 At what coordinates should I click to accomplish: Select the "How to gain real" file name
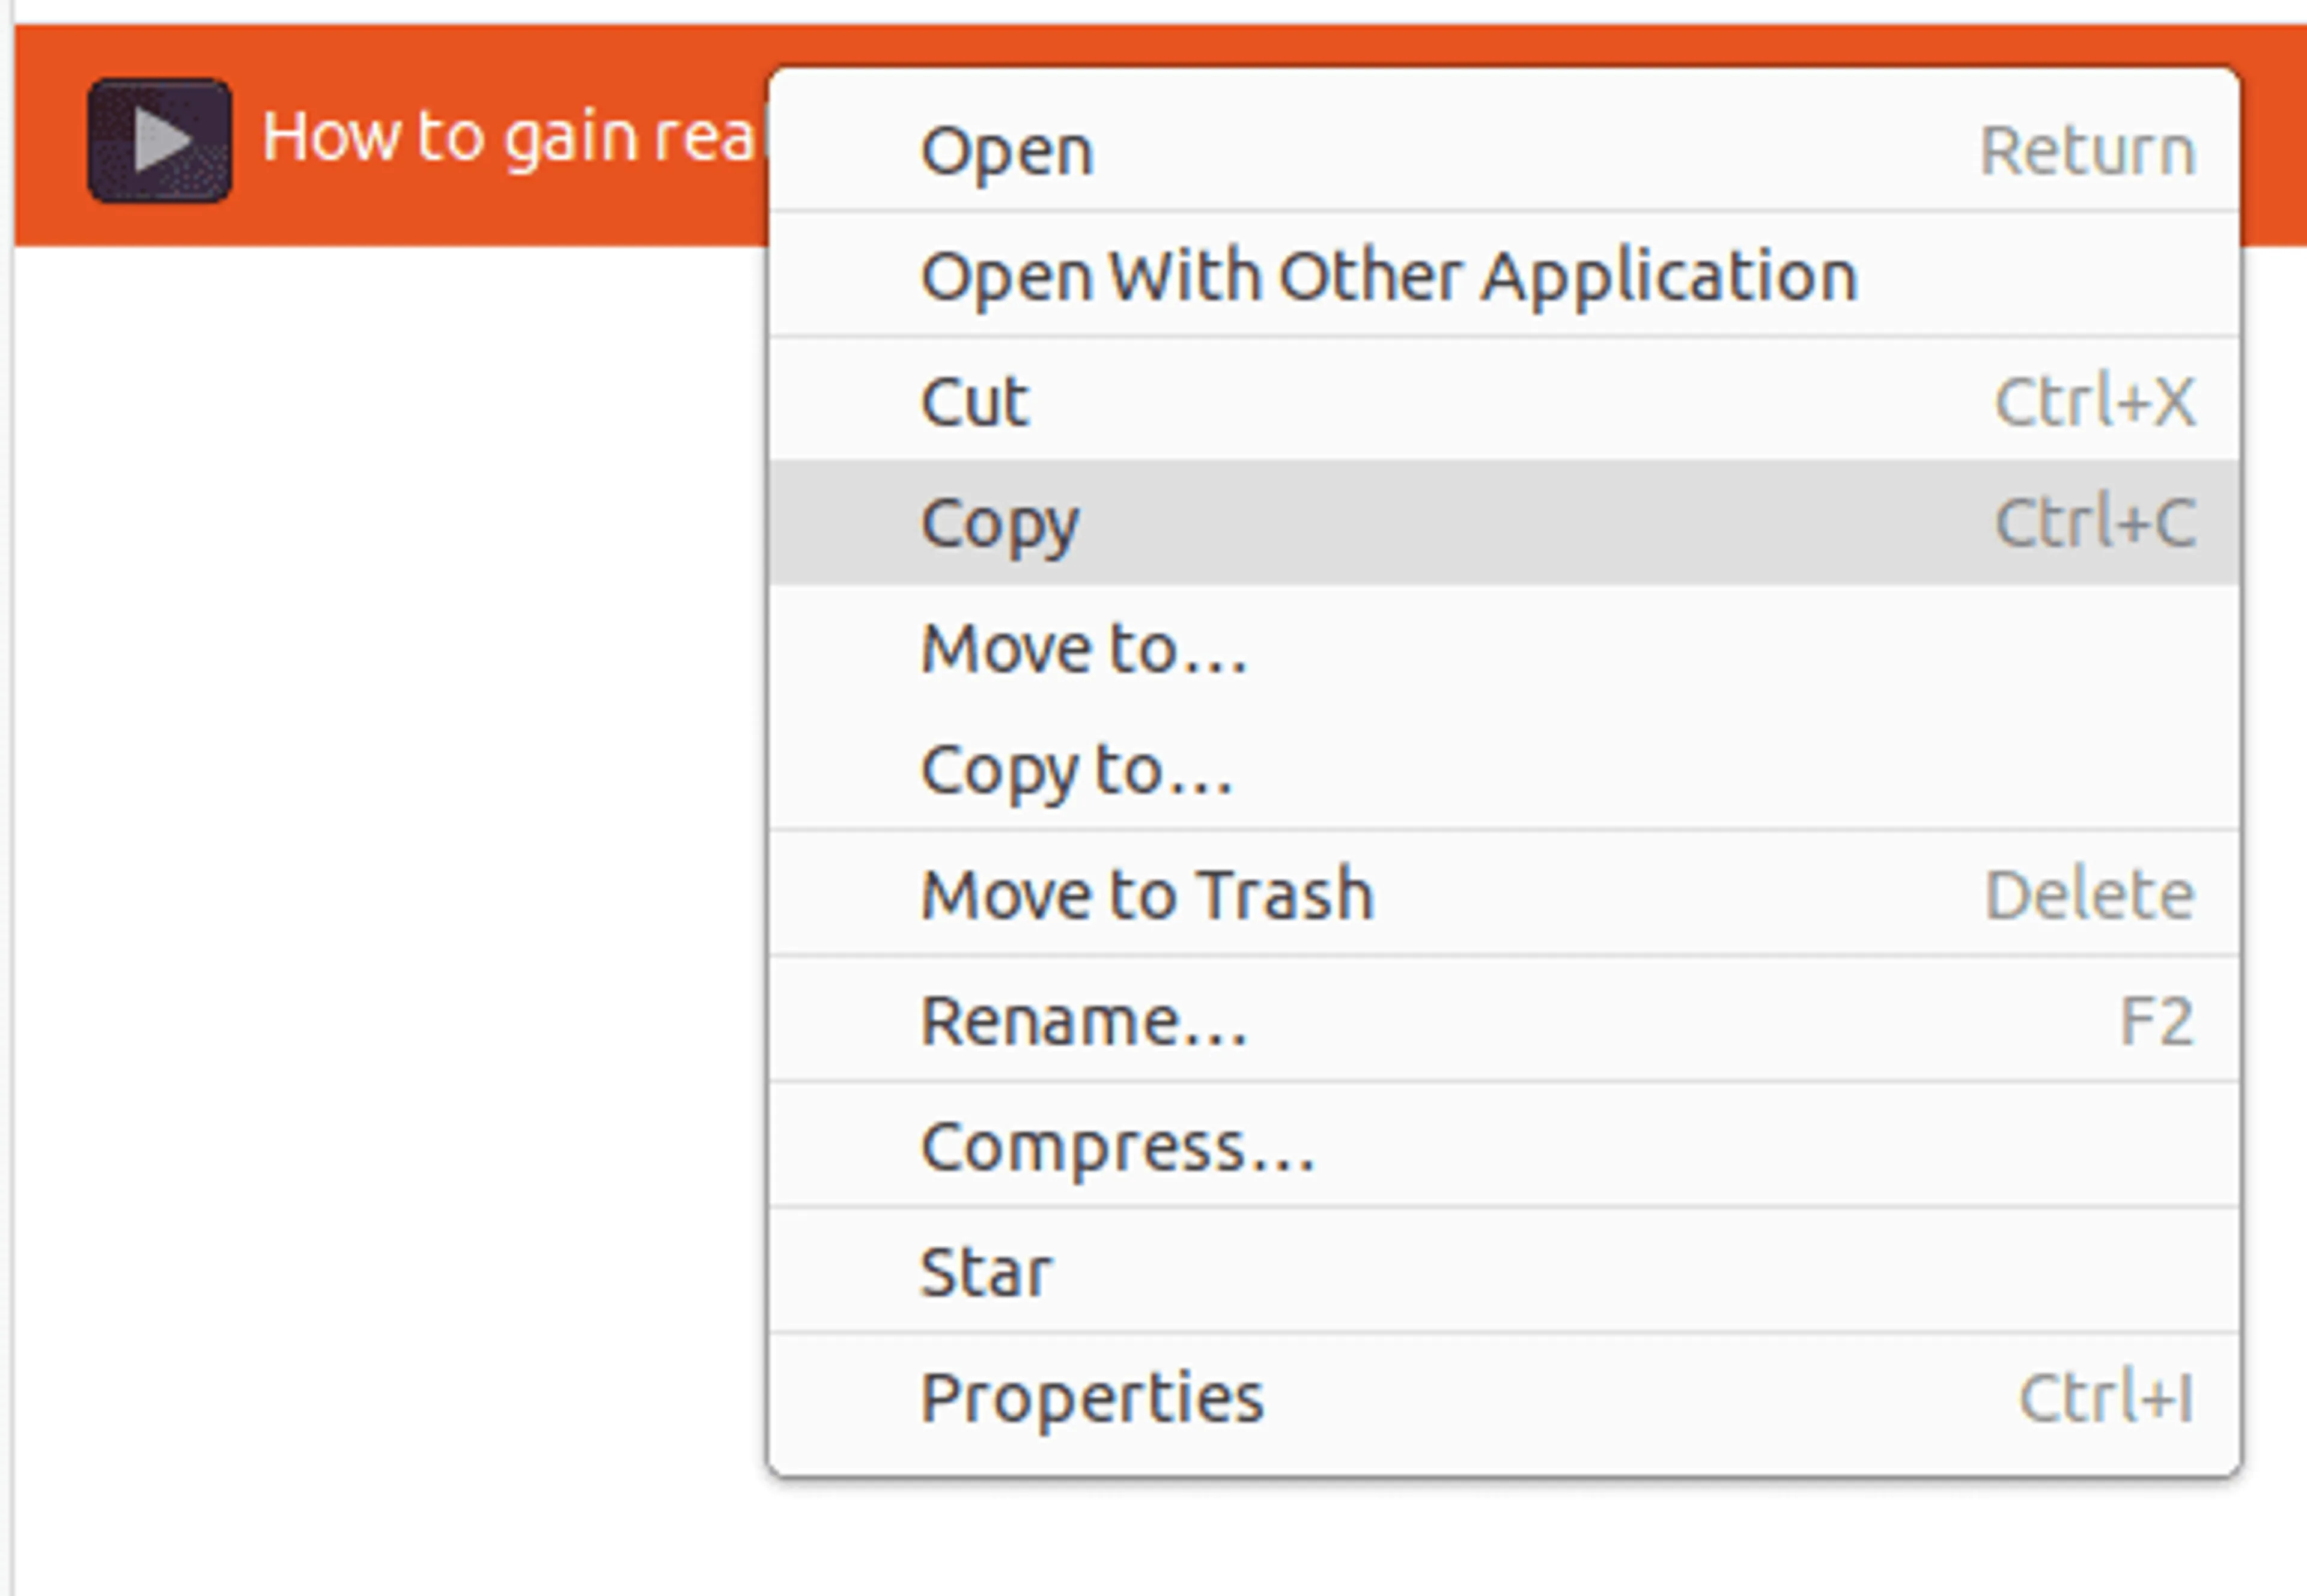tap(510, 137)
